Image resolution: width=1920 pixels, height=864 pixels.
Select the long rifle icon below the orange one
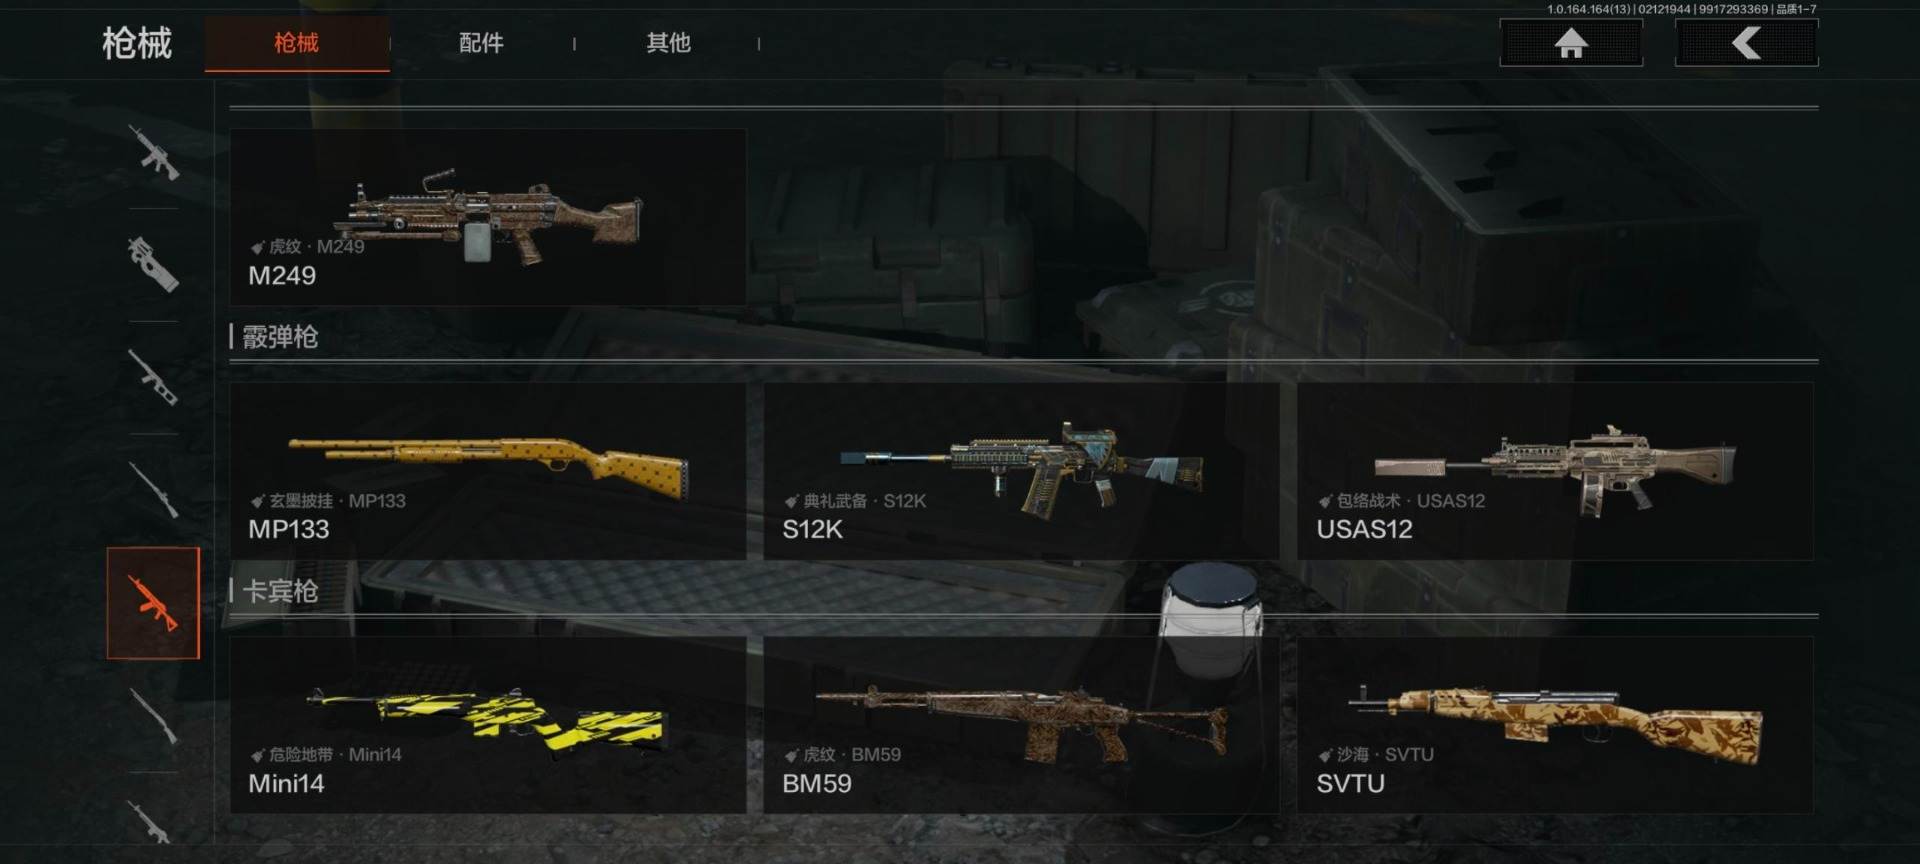coord(153,715)
